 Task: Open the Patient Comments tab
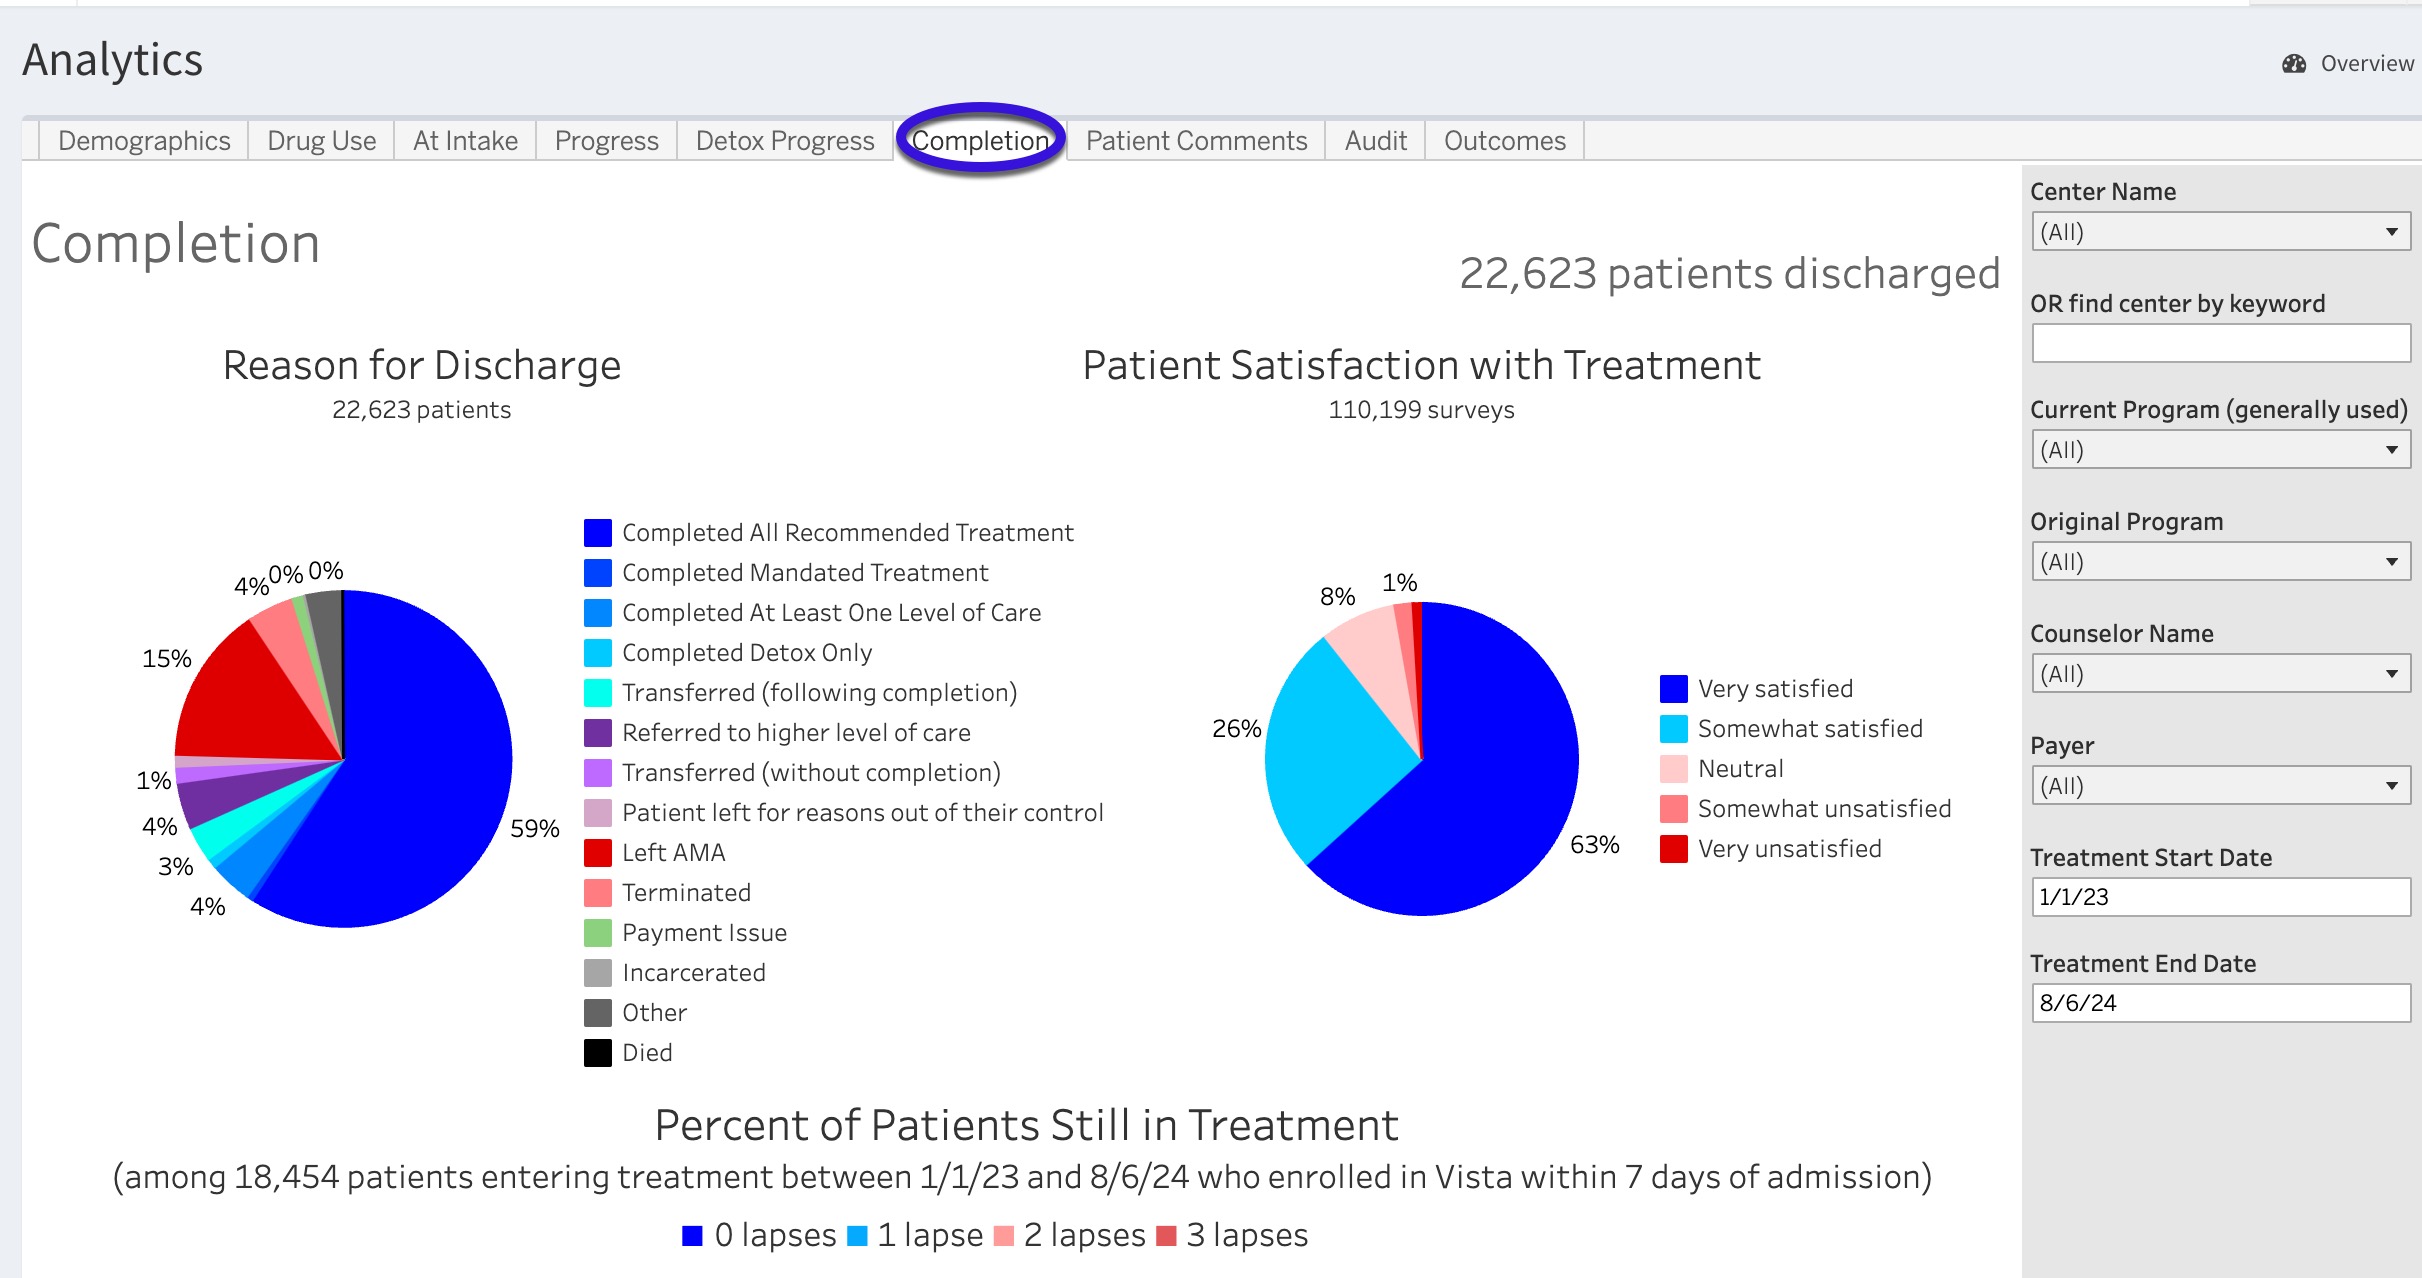pos(1196,141)
